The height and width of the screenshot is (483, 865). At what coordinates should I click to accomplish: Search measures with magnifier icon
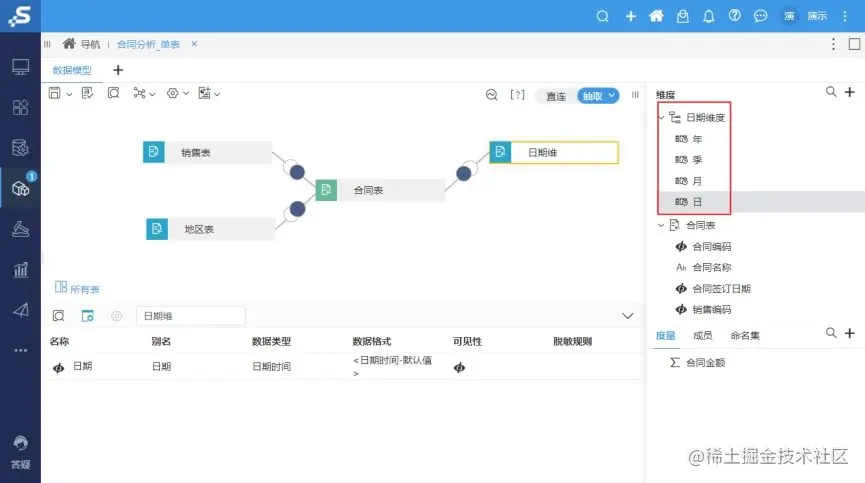pyautogui.click(x=831, y=333)
